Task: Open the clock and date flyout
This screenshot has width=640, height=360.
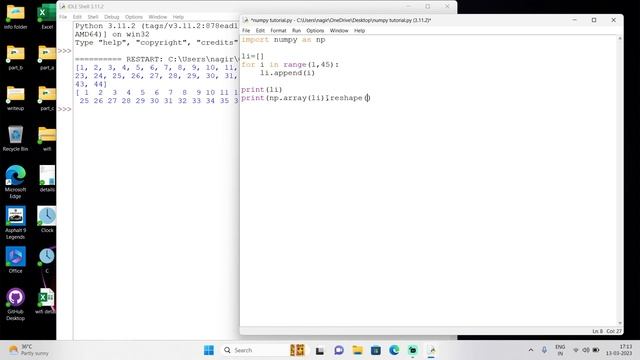Action: [619, 350]
